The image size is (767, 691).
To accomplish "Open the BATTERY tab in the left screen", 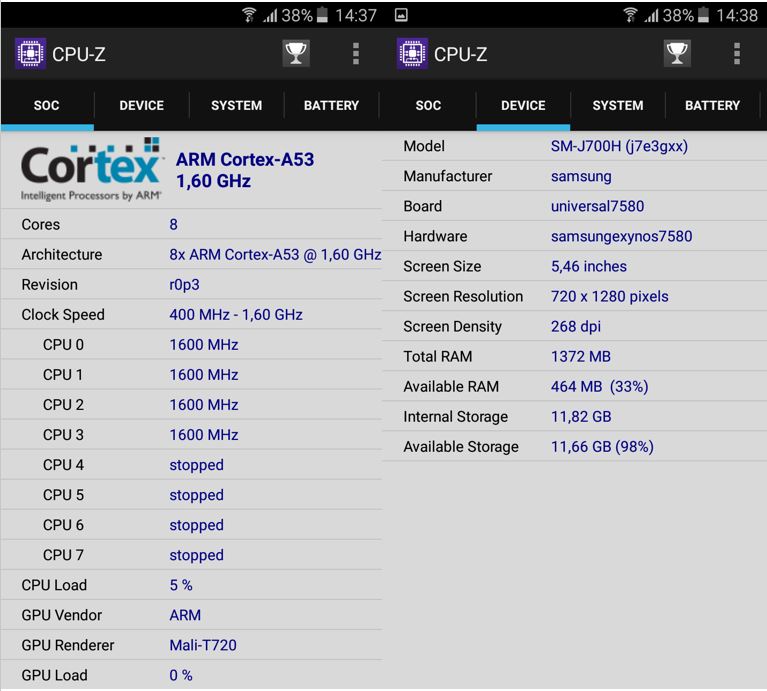I will pyautogui.click(x=332, y=105).
